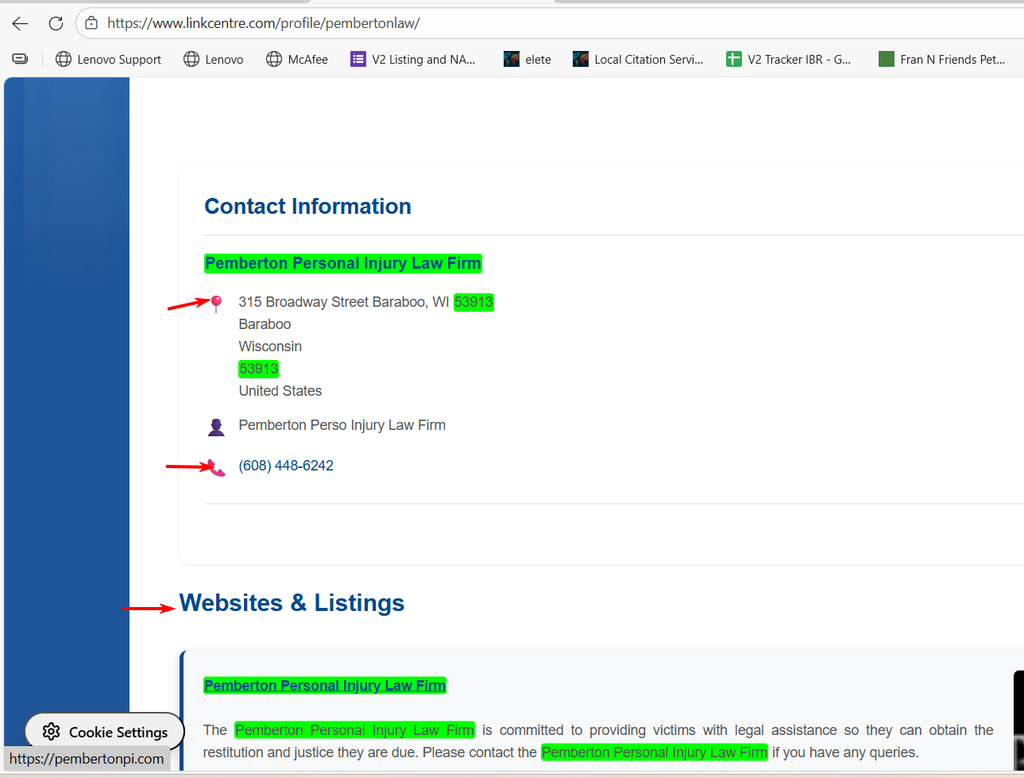Open Fran N Friends Pet bookmark
The height and width of the screenshot is (778, 1024).
point(942,59)
